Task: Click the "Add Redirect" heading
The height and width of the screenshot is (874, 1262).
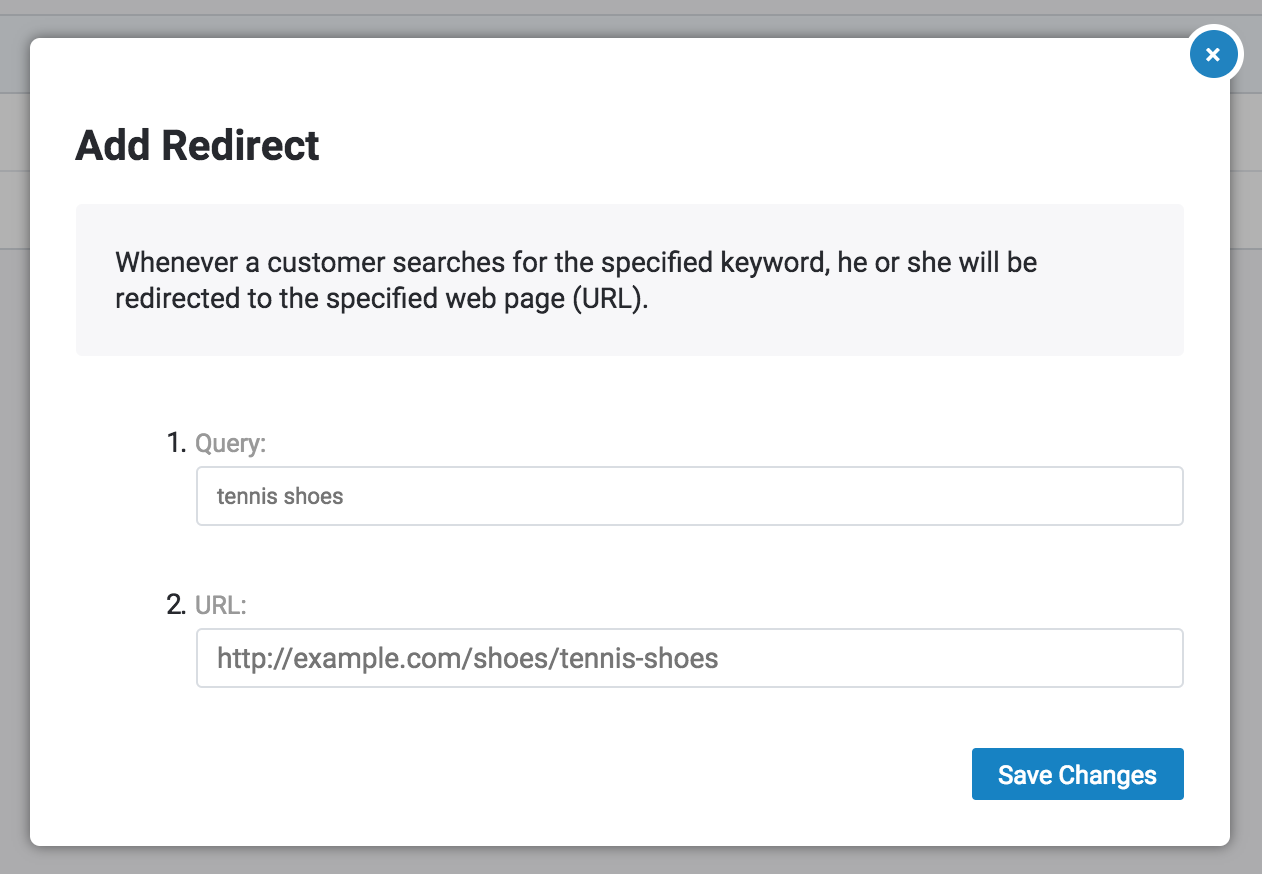Action: coord(198,146)
